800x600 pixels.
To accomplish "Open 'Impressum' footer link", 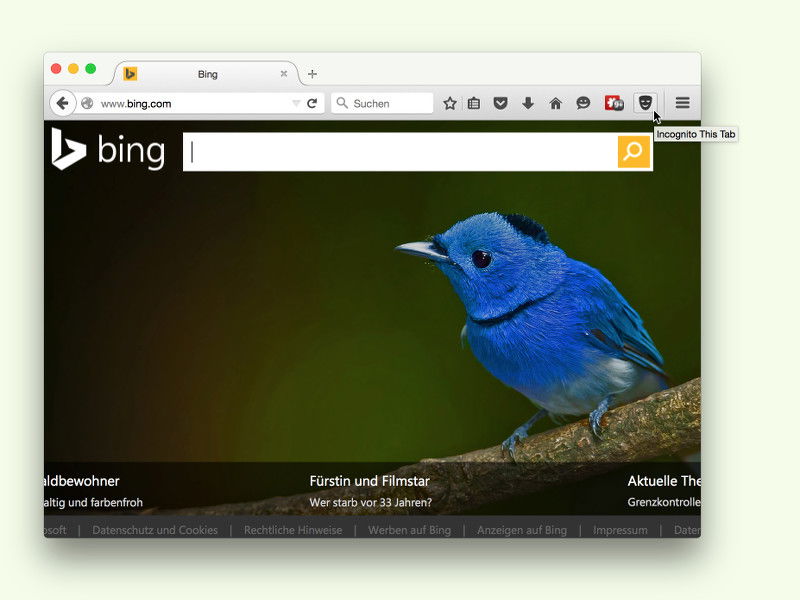I will click(620, 530).
